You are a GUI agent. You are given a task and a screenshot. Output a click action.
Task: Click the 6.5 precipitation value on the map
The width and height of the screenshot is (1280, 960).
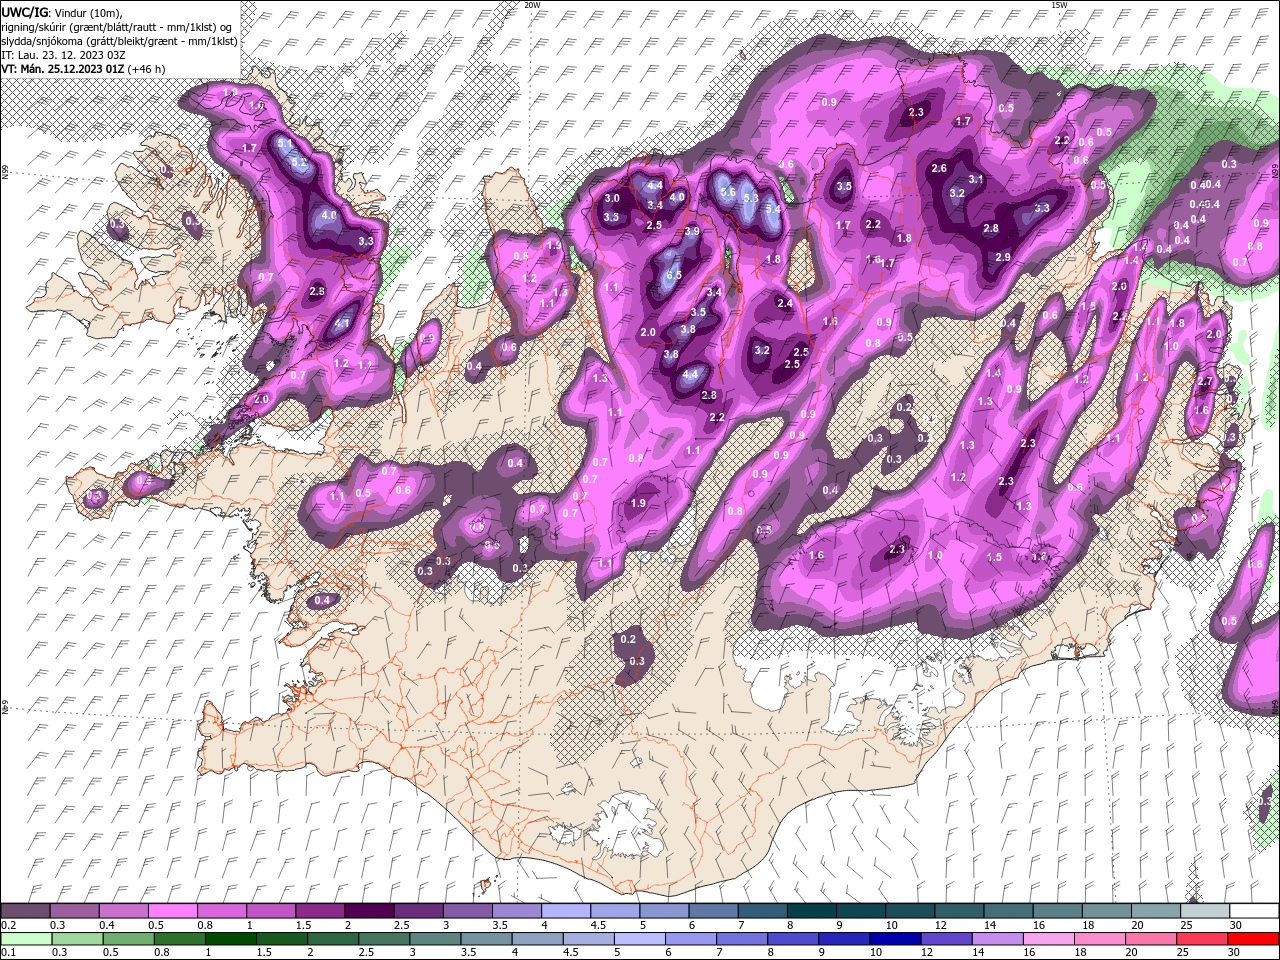[x=674, y=275]
